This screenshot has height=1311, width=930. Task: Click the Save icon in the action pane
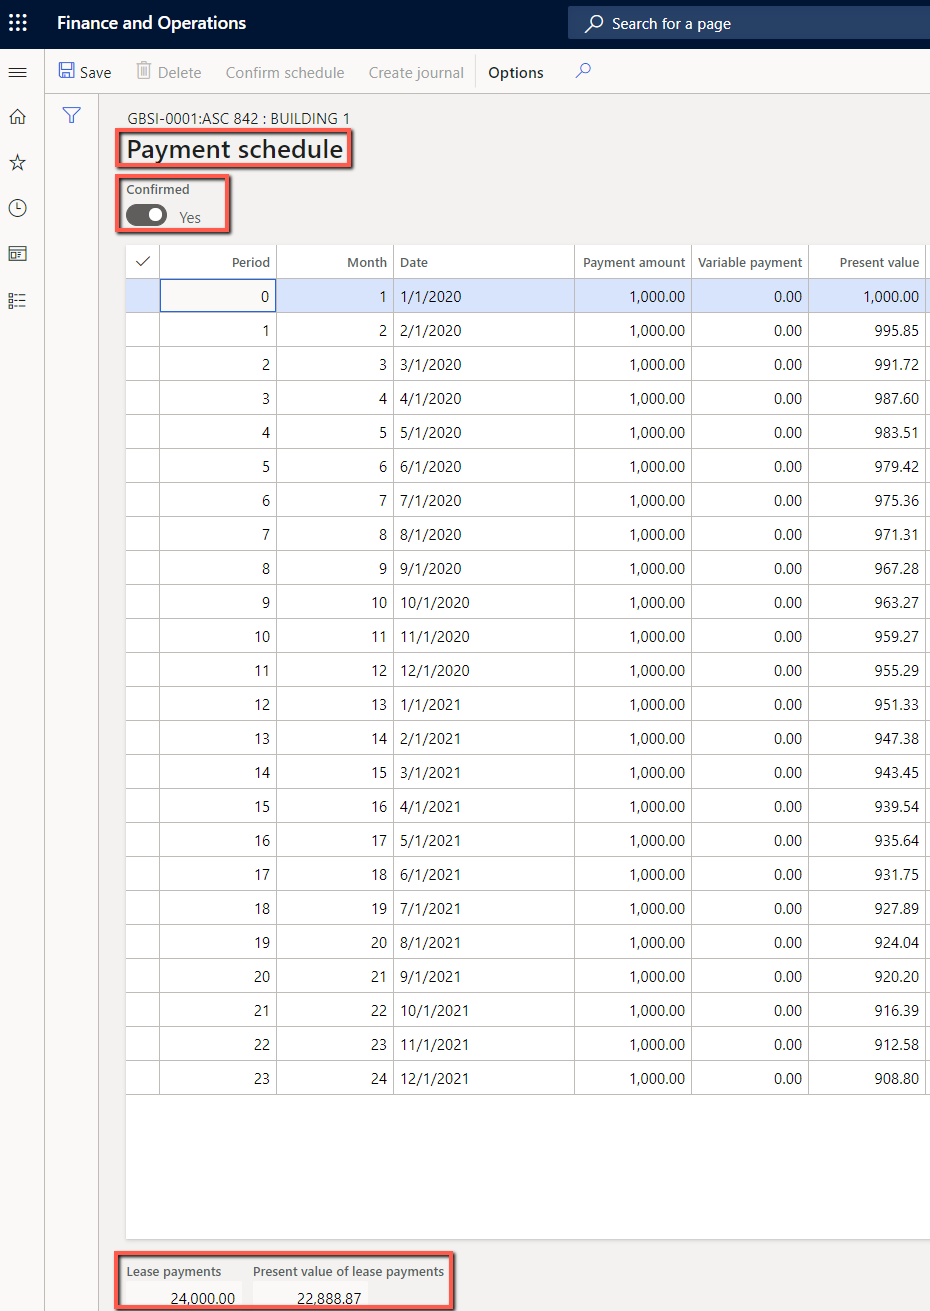tap(66, 71)
